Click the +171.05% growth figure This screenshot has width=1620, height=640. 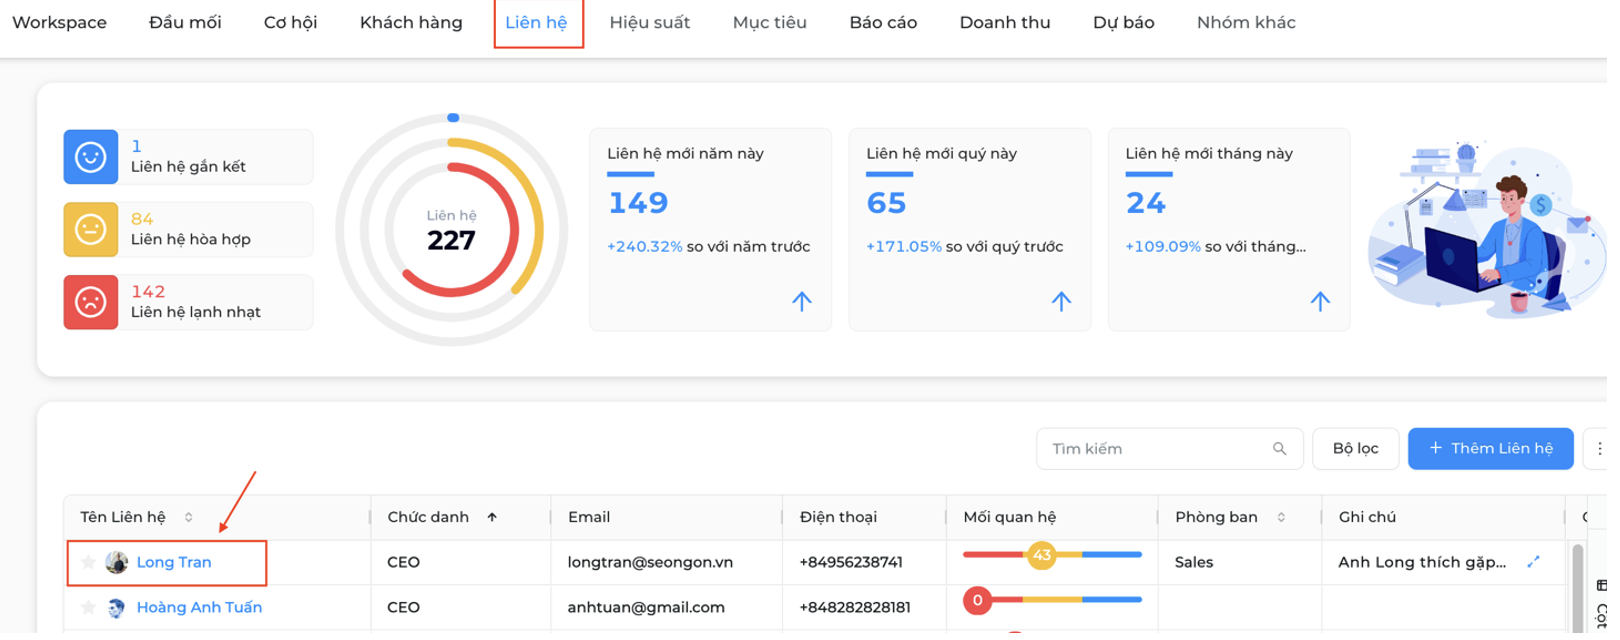(x=904, y=246)
